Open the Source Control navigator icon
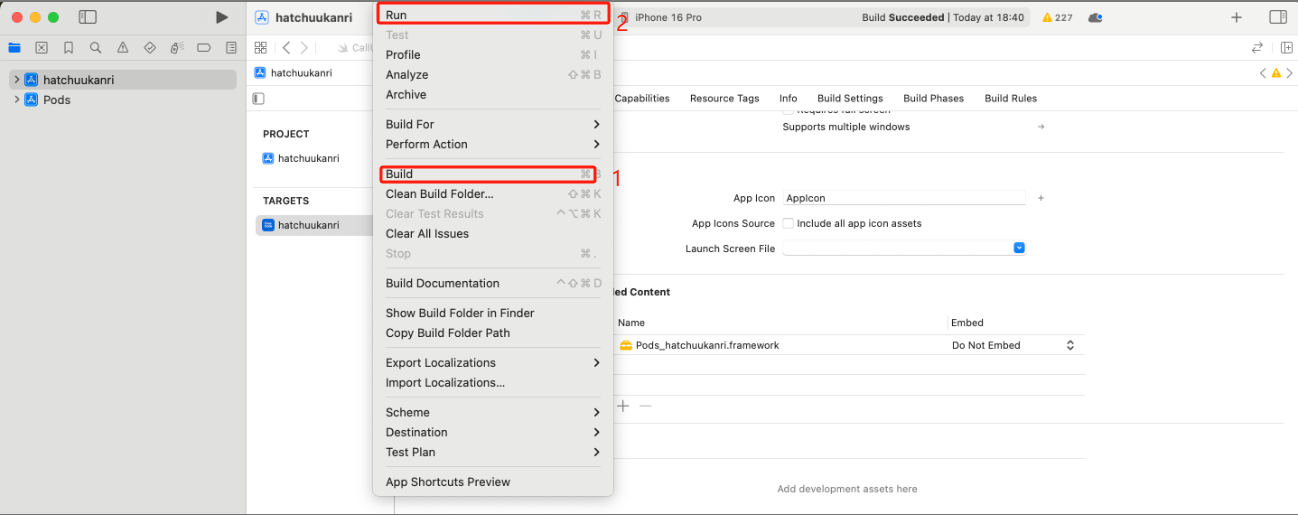Image resolution: width=1298 pixels, height=515 pixels. click(x=41, y=47)
